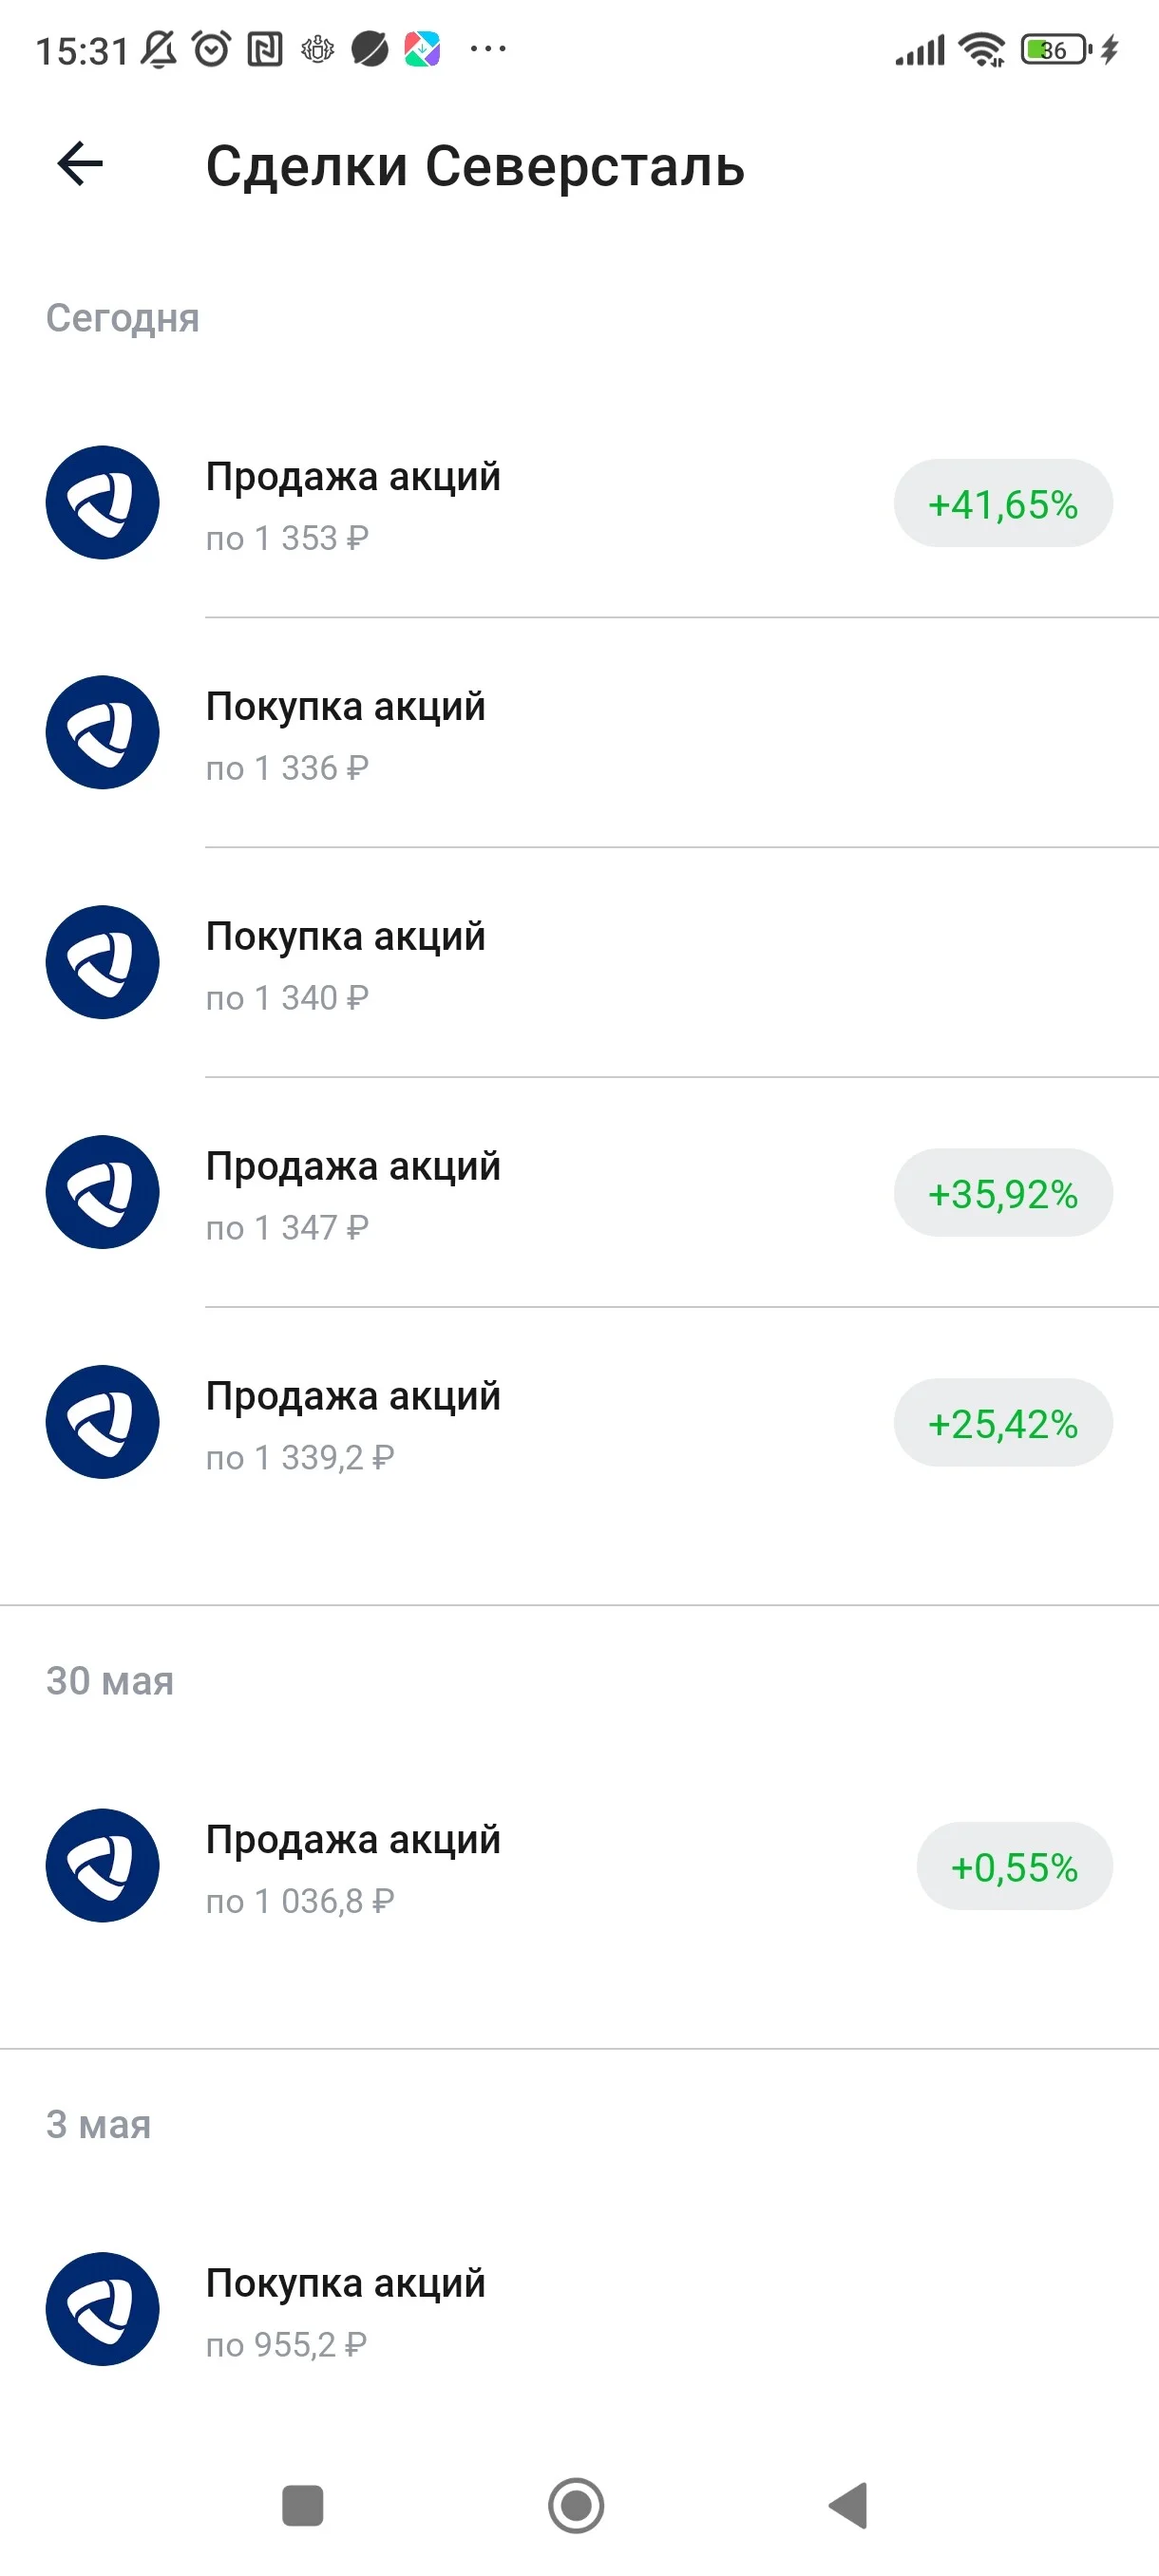The height and width of the screenshot is (2576, 1159).
Task: Tap Severstal logo of 1 353 ₽ sale
Action: pyautogui.click(x=102, y=502)
